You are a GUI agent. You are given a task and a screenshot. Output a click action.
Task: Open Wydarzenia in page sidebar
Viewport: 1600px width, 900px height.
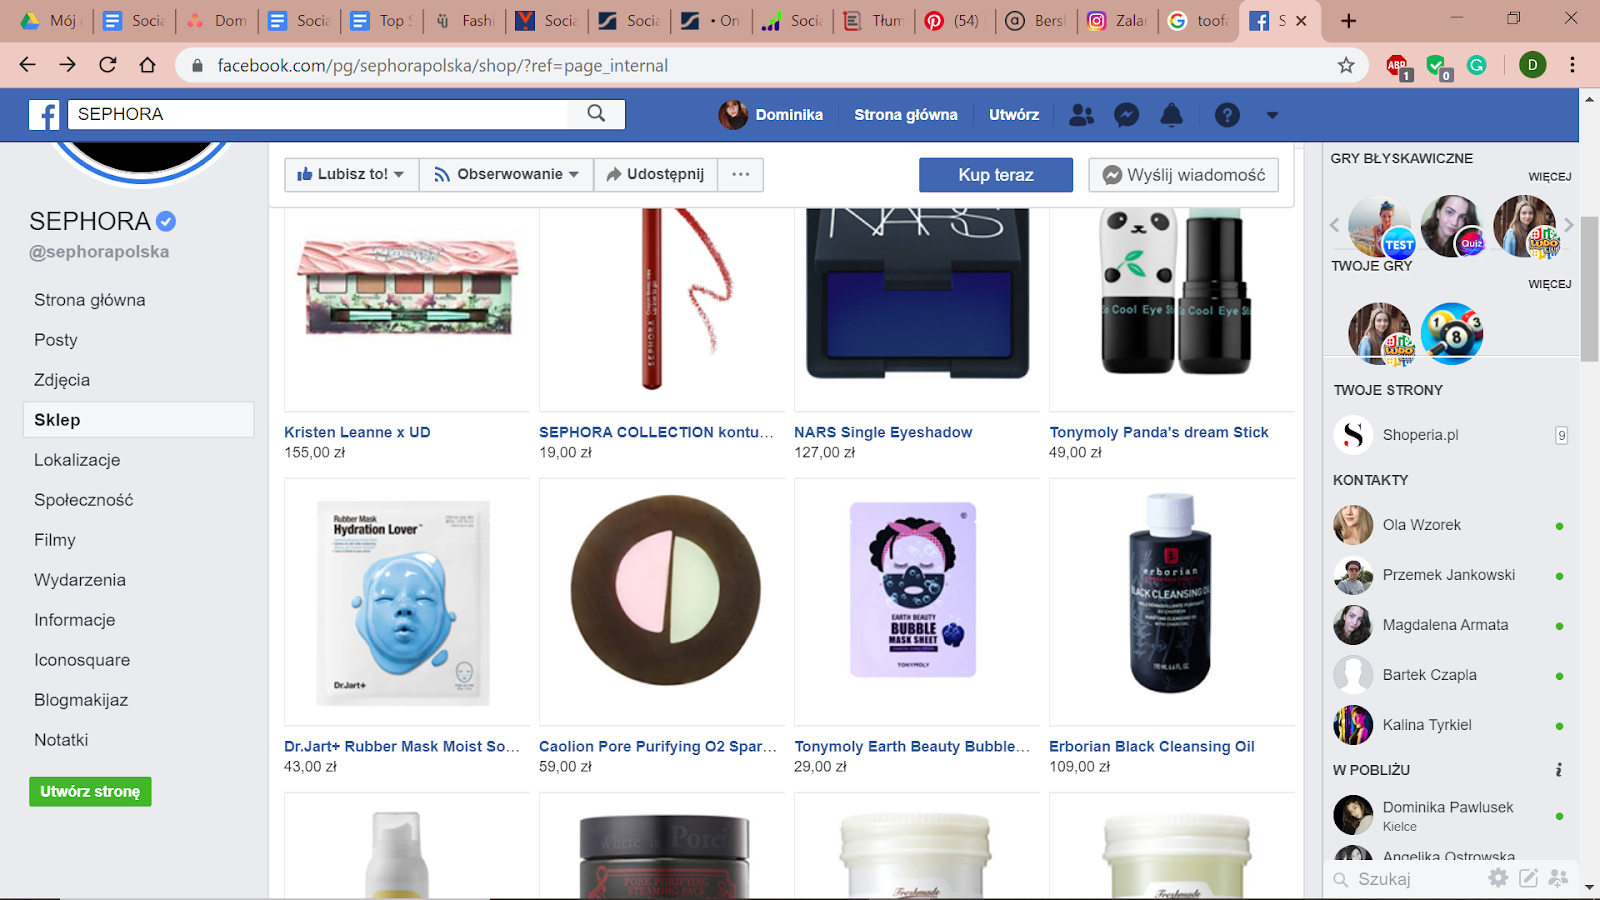(80, 580)
